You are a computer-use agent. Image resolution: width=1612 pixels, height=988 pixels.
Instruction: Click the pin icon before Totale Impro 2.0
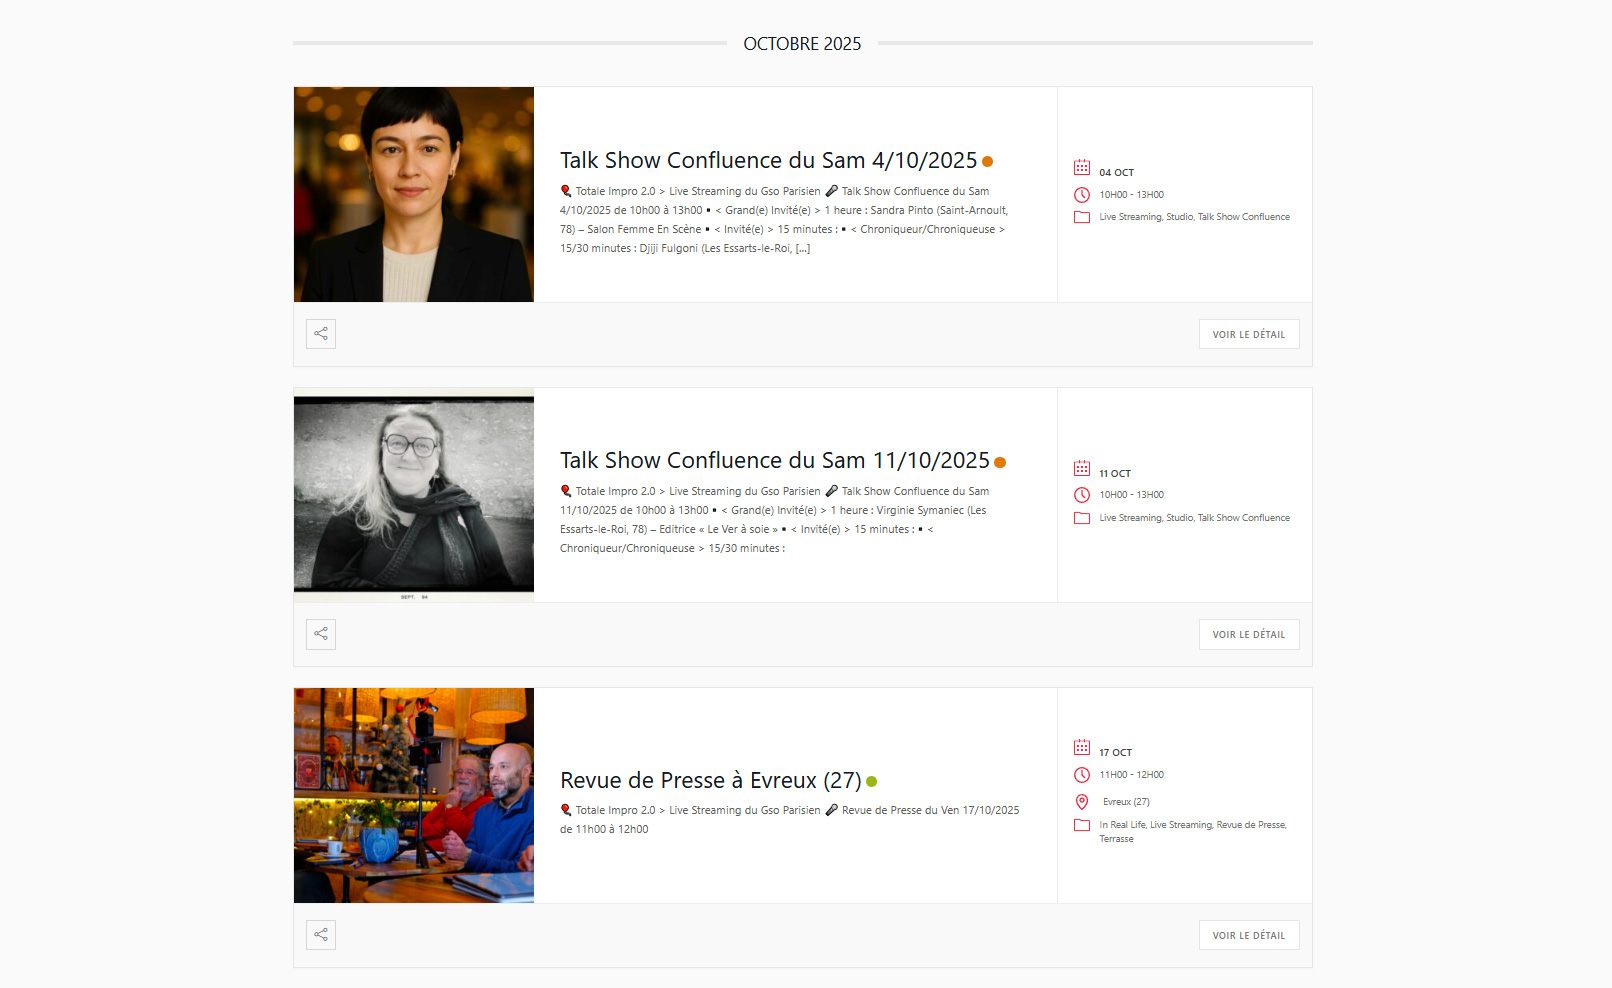(x=565, y=191)
